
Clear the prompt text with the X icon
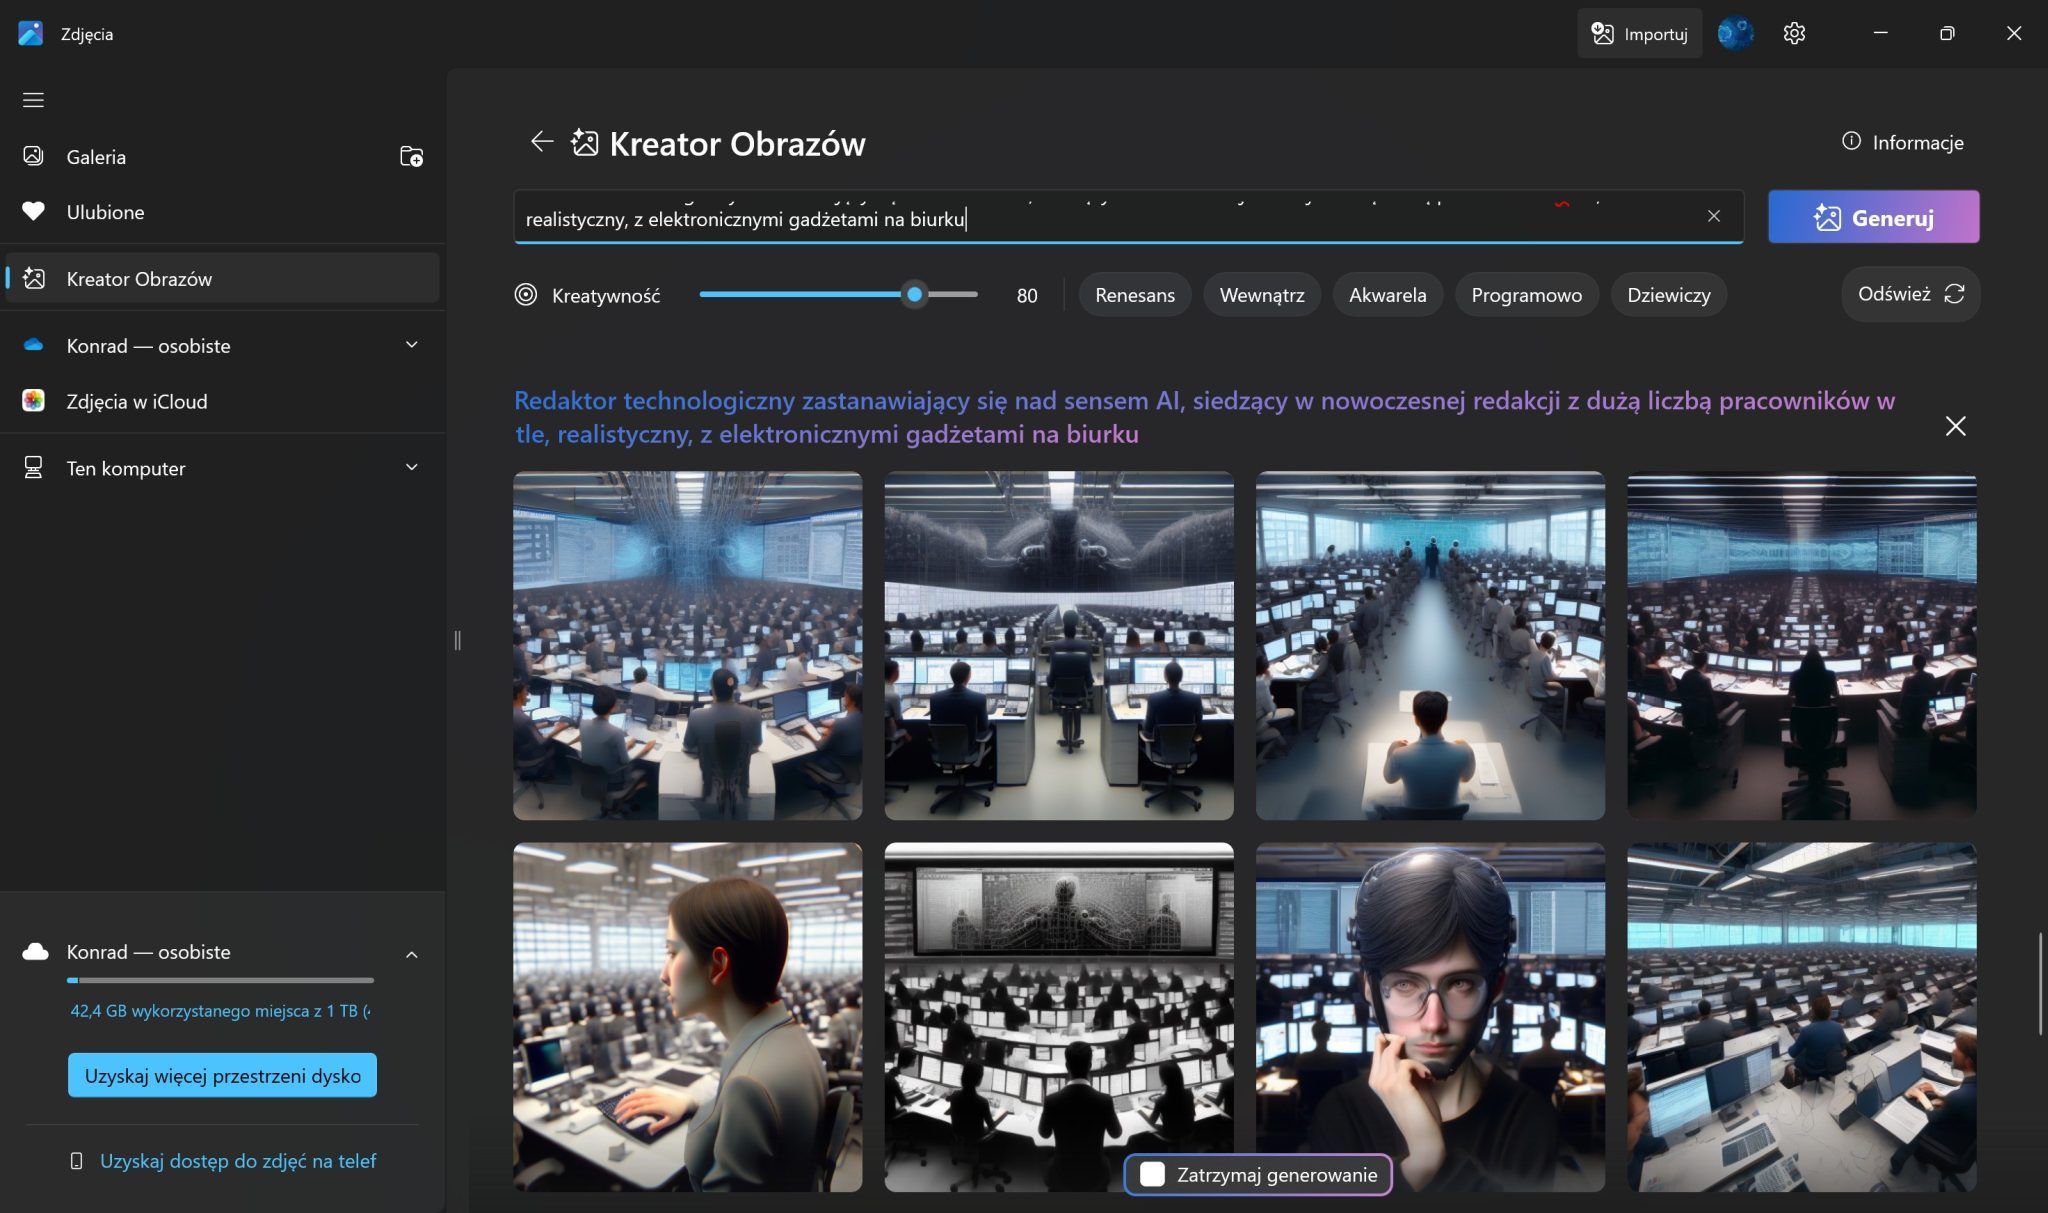coord(1713,216)
